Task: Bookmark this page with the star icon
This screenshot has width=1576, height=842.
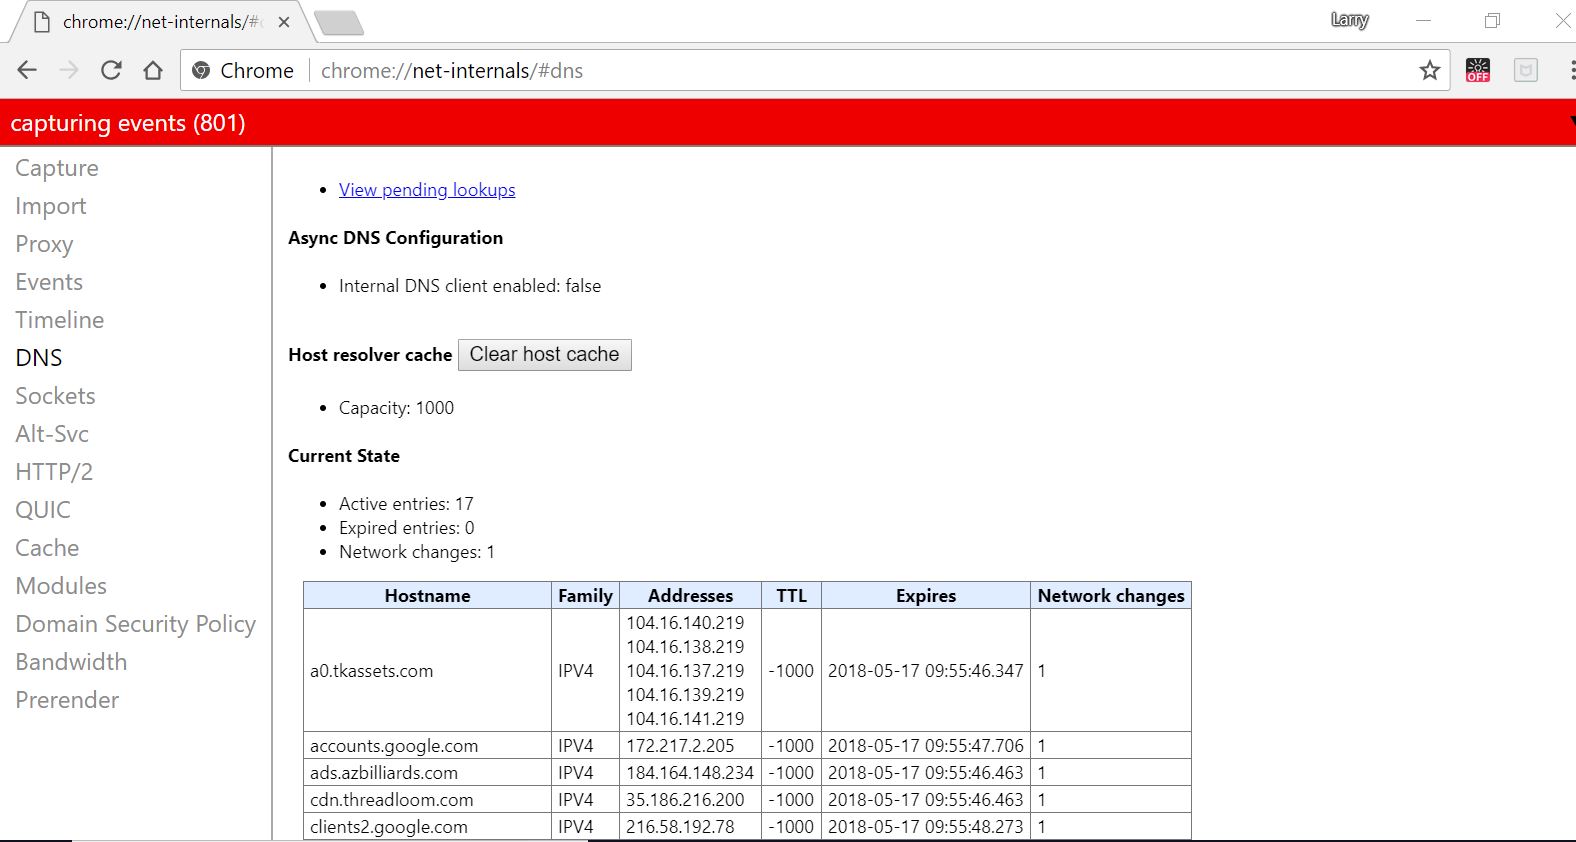Action: pyautogui.click(x=1429, y=70)
